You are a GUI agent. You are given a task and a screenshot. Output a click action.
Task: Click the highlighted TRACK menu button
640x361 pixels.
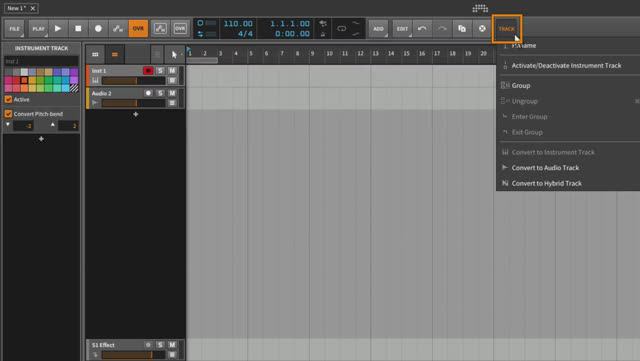point(507,29)
